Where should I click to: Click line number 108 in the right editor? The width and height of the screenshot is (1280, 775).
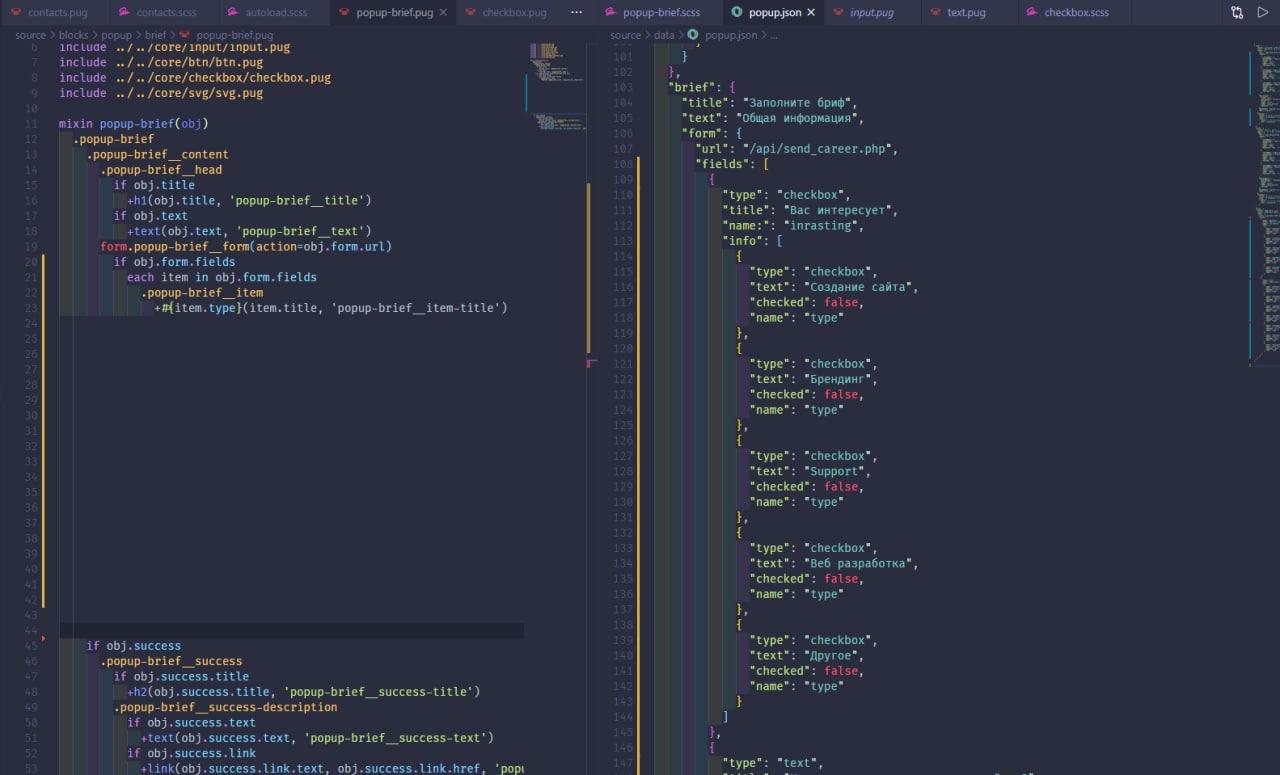[623, 164]
